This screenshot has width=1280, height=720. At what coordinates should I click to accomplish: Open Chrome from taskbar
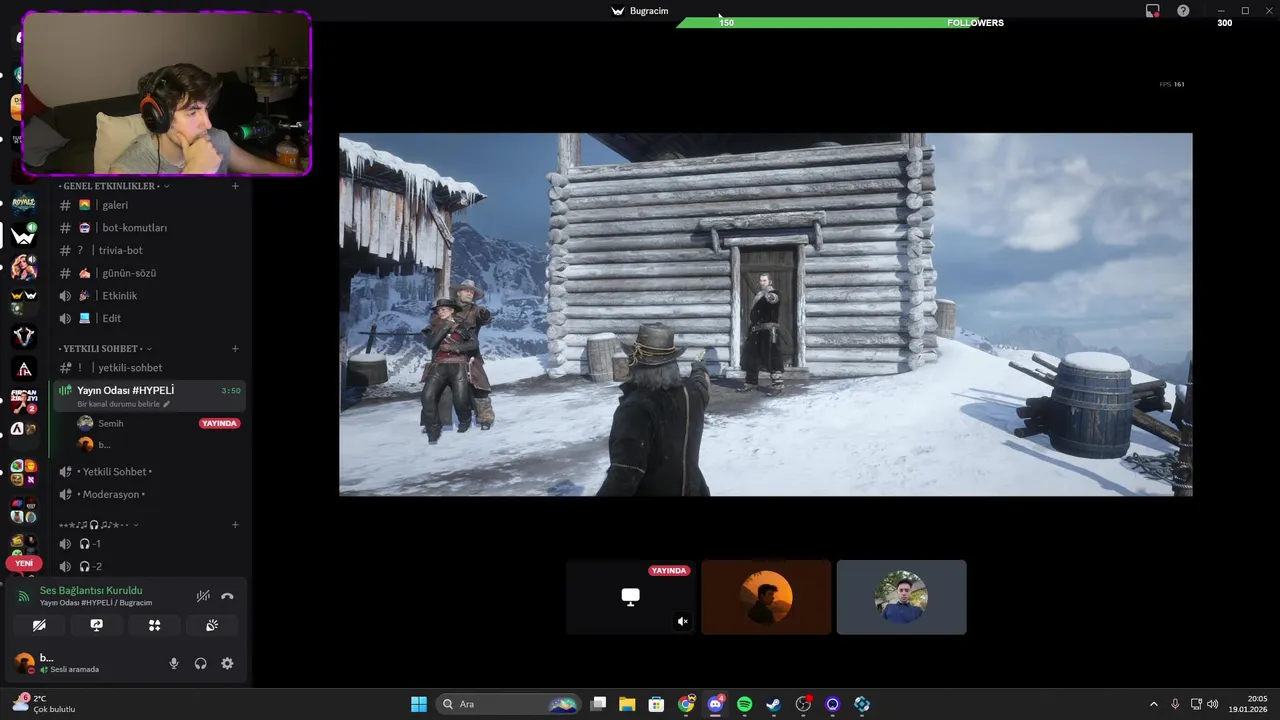[686, 704]
